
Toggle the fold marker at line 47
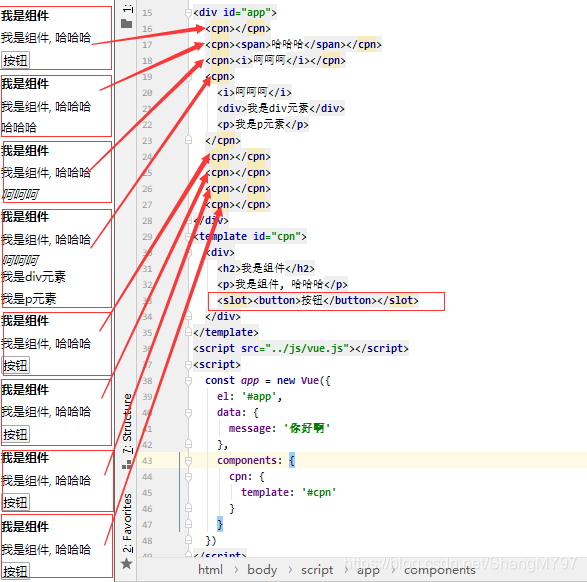point(188,525)
